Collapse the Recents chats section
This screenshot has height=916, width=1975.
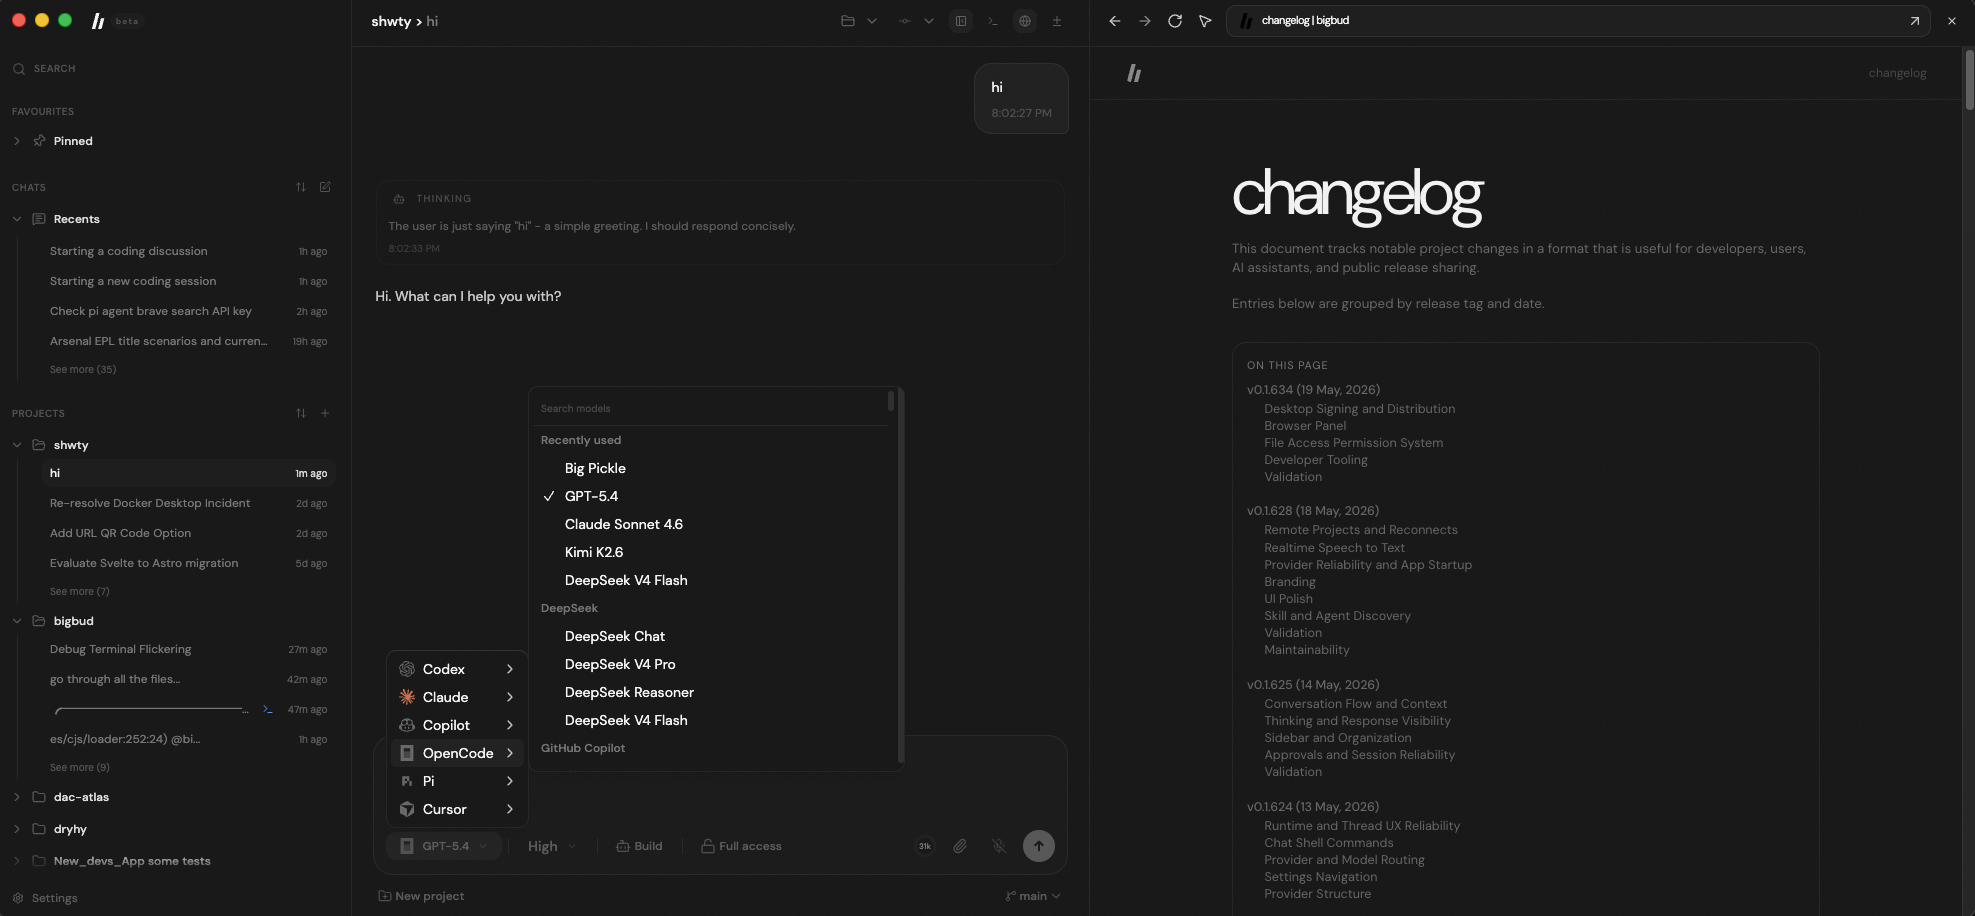tap(17, 219)
